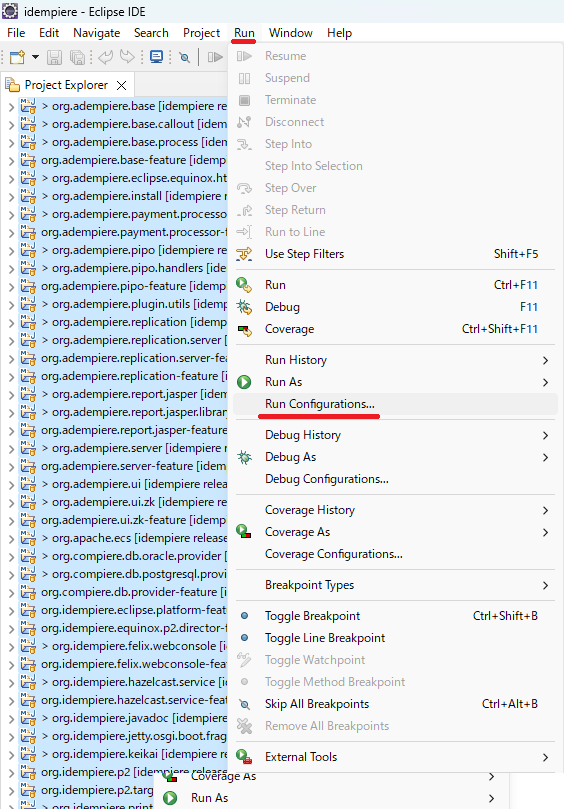Choose Run Configurations... in Run menu
This screenshot has height=809, width=564.
pyautogui.click(x=396, y=404)
